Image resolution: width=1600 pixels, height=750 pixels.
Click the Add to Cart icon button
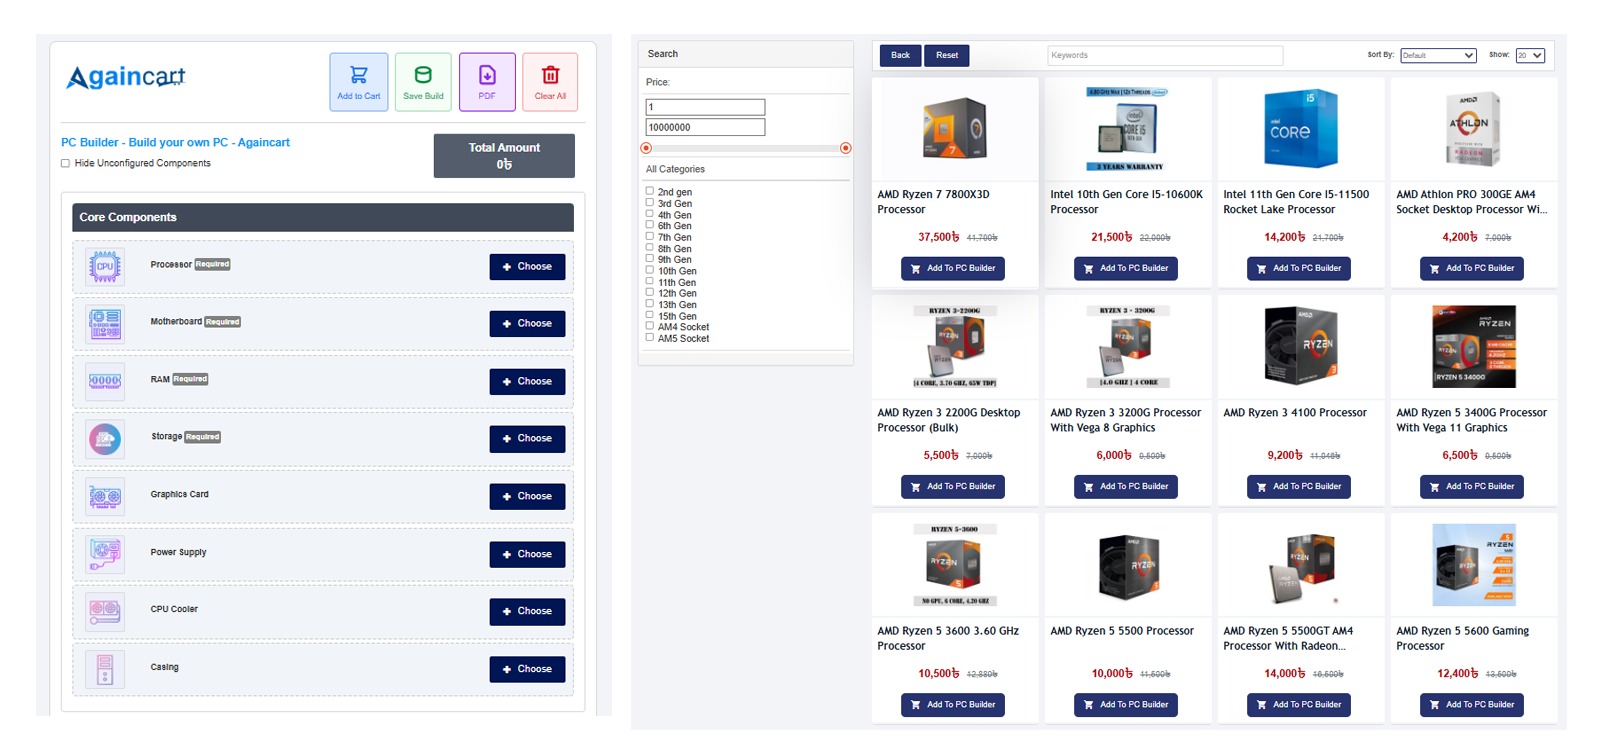click(358, 82)
